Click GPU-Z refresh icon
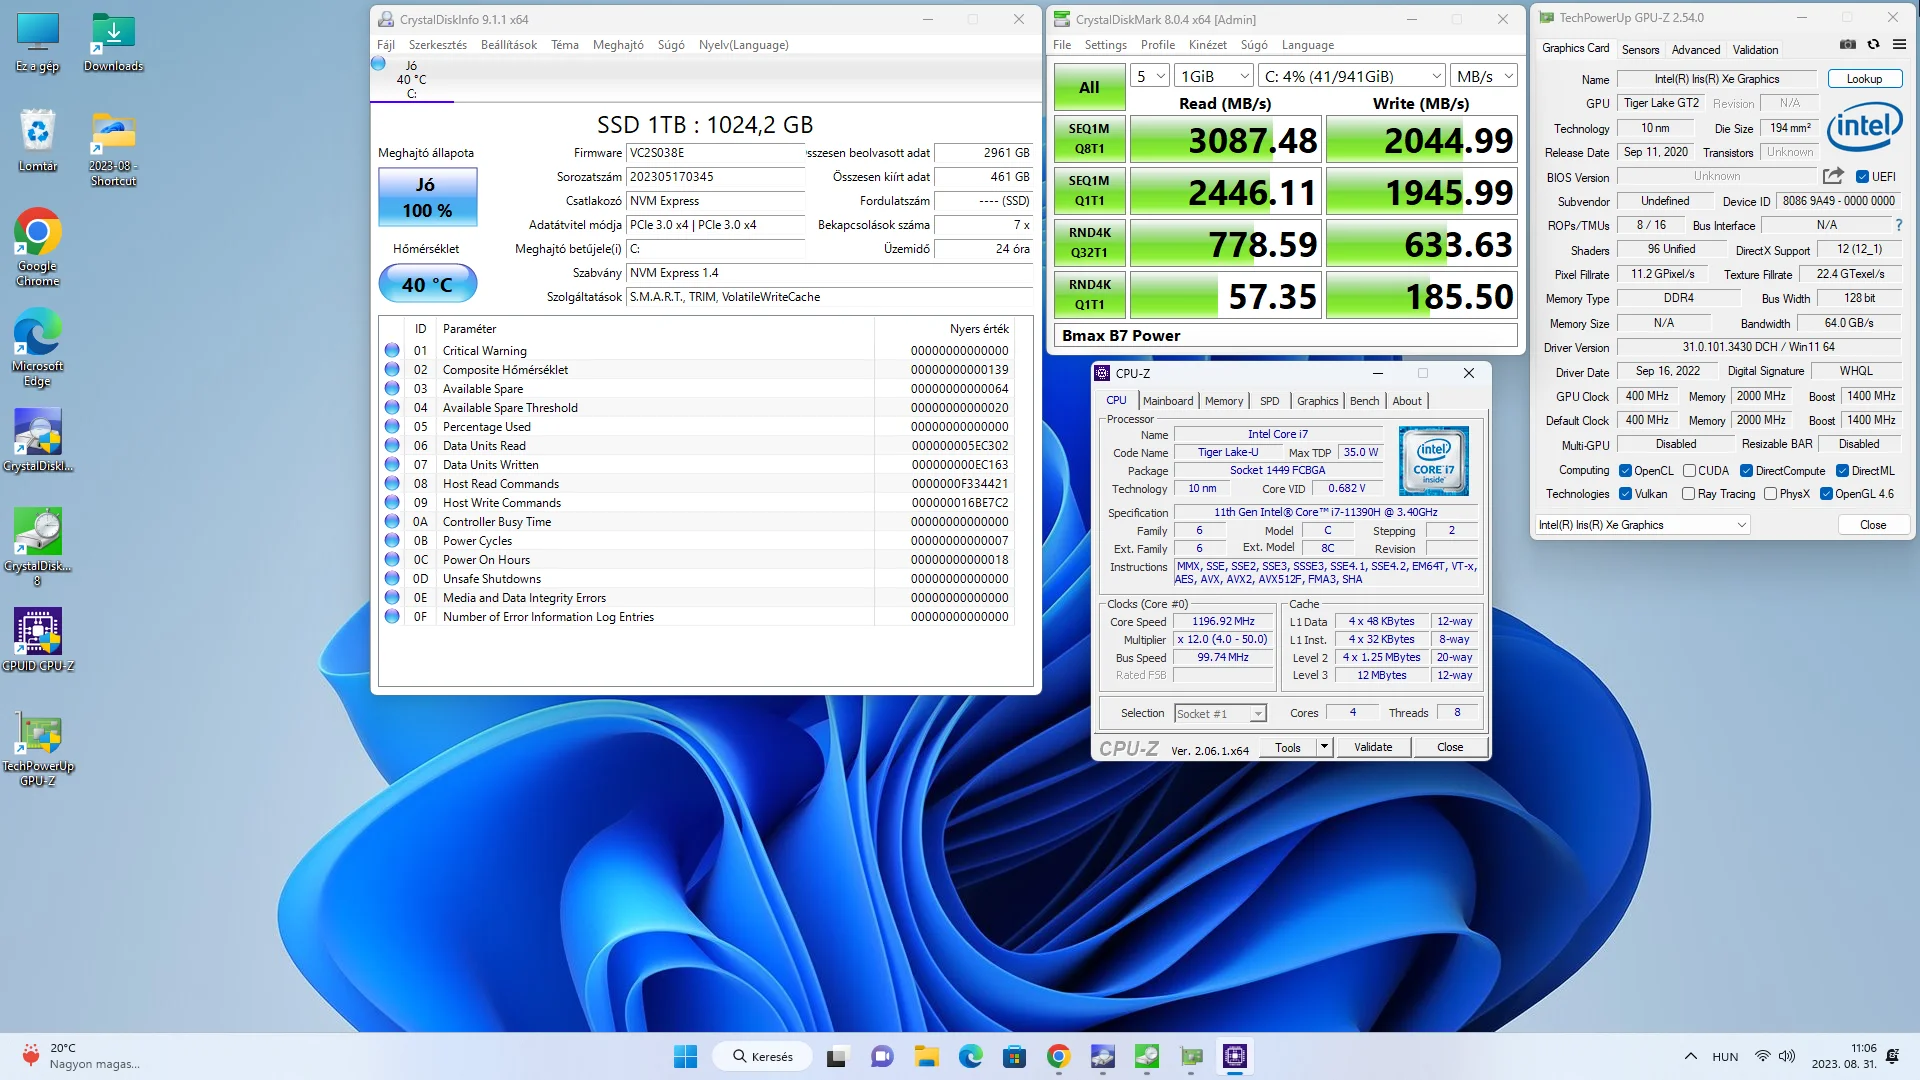This screenshot has width=1920, height=1080. [x=1873, y=45]
